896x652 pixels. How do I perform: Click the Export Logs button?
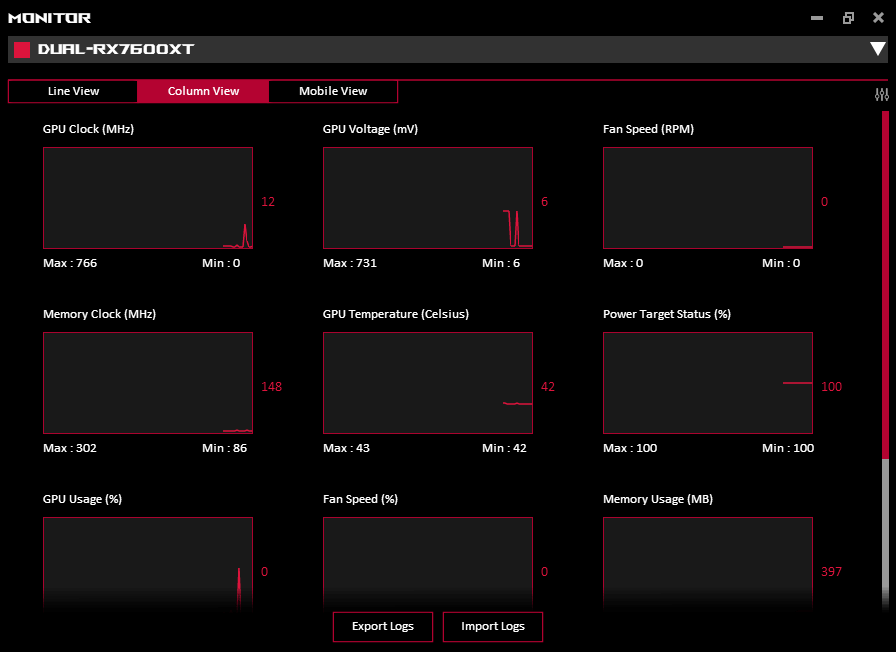(382, 627)
